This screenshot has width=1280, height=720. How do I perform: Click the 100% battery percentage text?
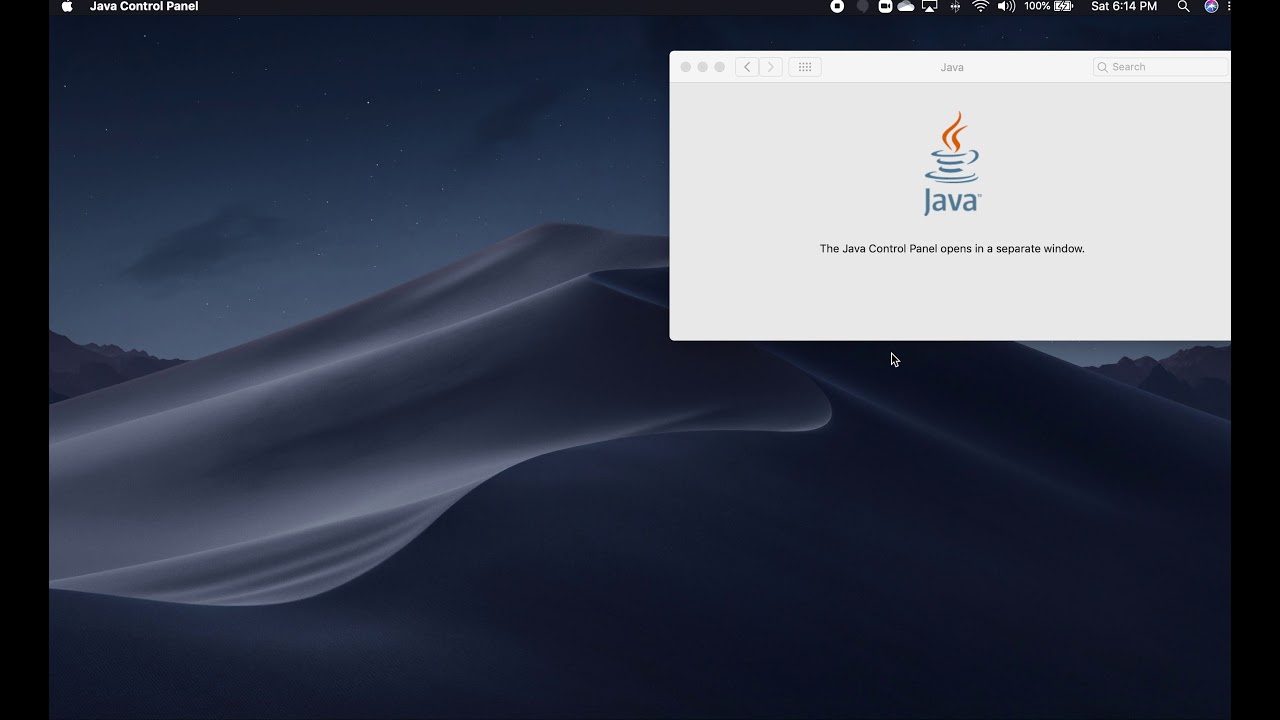coord(1037,6)
